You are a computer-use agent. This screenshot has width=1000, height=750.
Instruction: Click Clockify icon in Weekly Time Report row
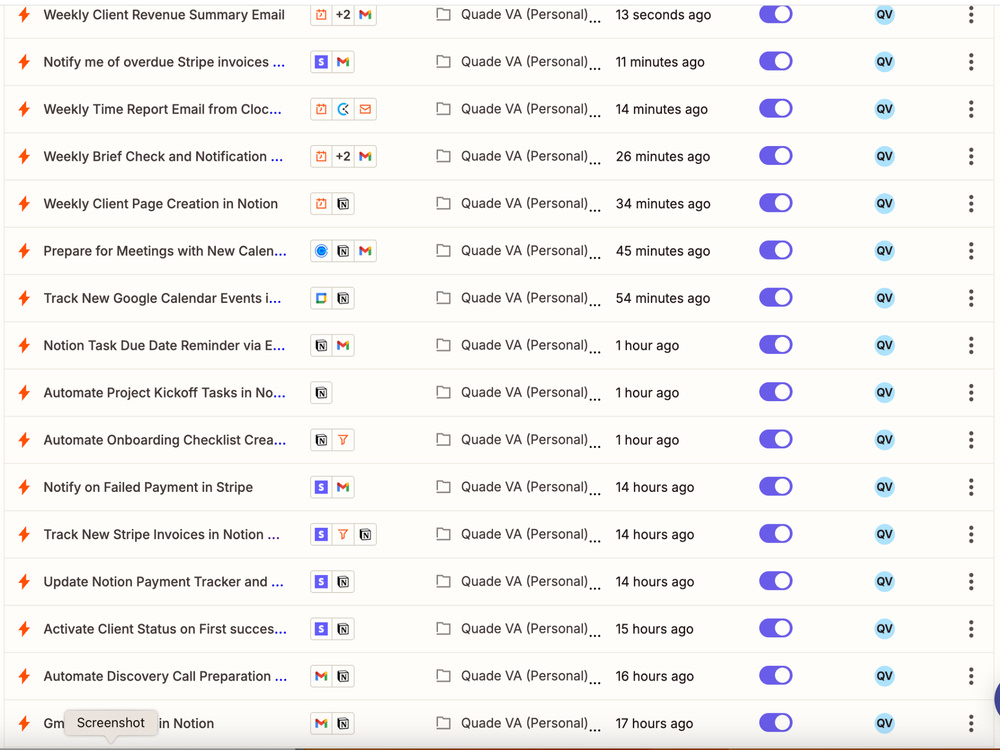point(343,109)
